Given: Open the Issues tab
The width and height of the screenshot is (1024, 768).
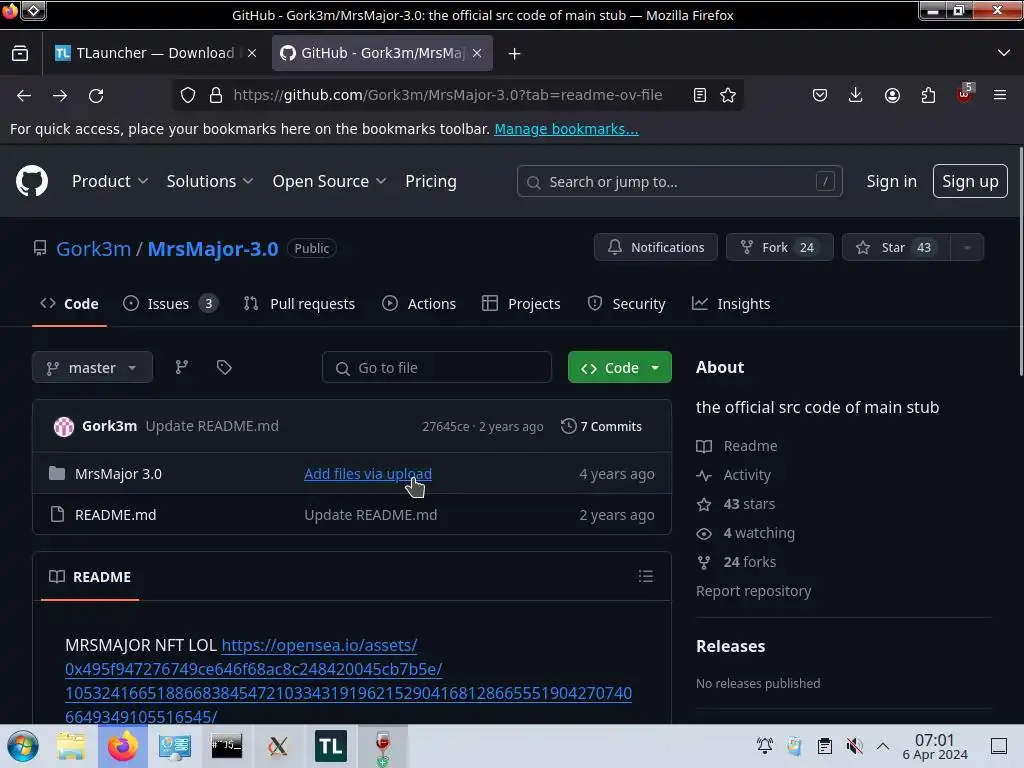Looking at the screenshot, I should tap(170, 304).
